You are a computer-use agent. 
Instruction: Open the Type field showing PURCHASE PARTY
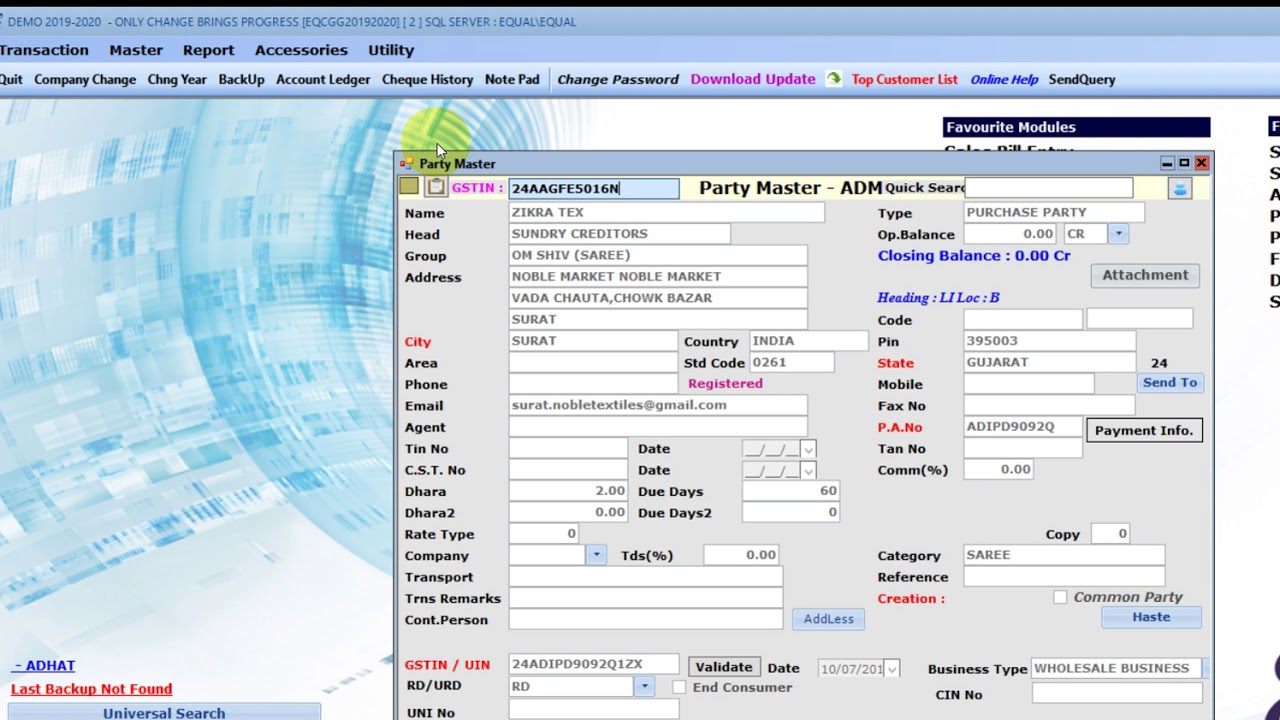pyautogui.click(x=1054, y=212)
